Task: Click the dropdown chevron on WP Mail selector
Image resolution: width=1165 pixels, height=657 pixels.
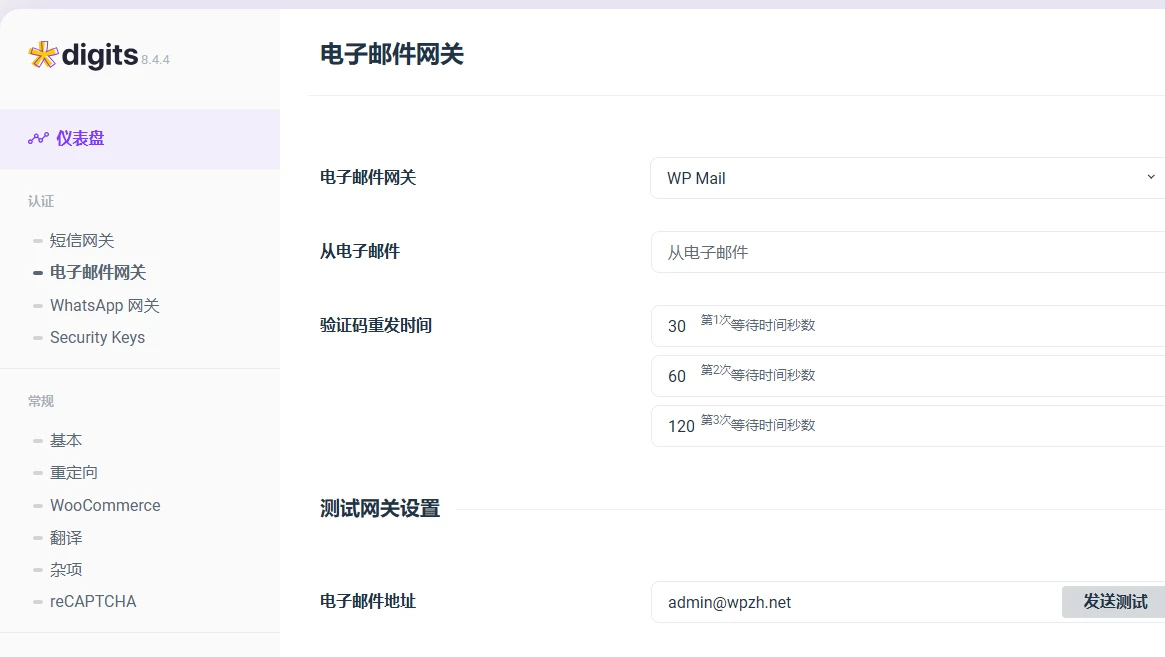Action: coord(1150,177)
